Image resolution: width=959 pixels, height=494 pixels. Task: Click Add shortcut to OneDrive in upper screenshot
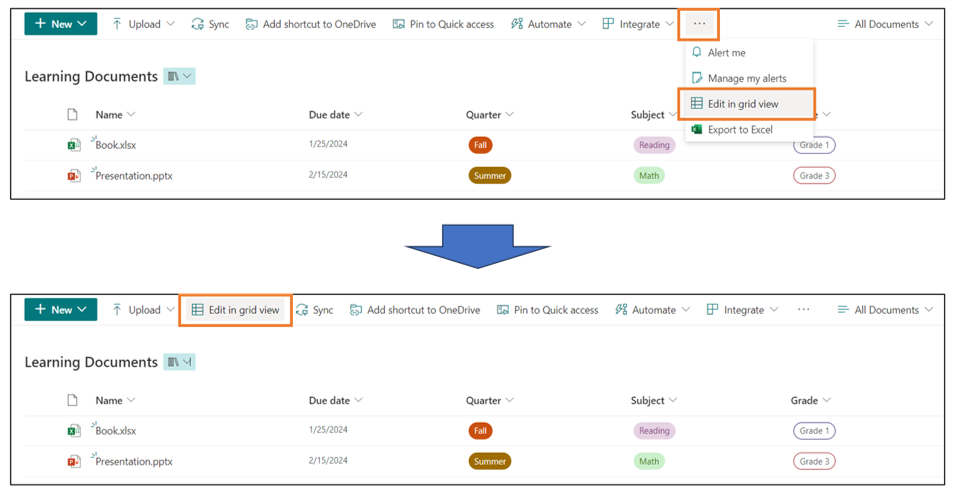311,24
